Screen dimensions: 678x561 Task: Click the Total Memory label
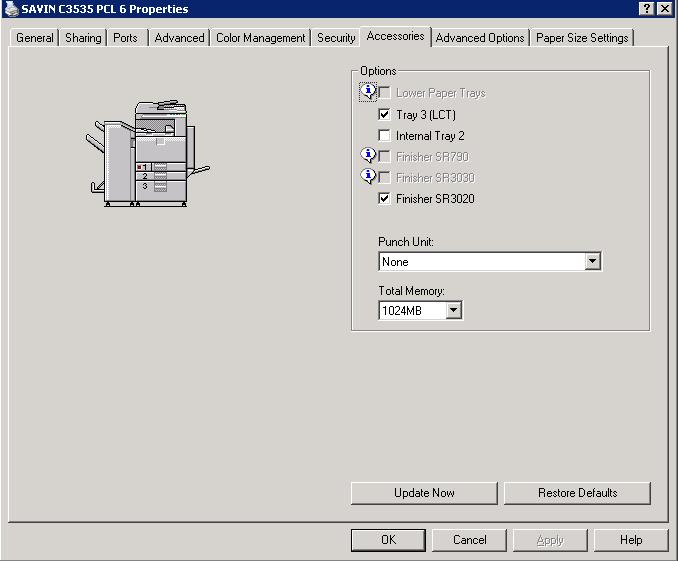coord(411,291)
